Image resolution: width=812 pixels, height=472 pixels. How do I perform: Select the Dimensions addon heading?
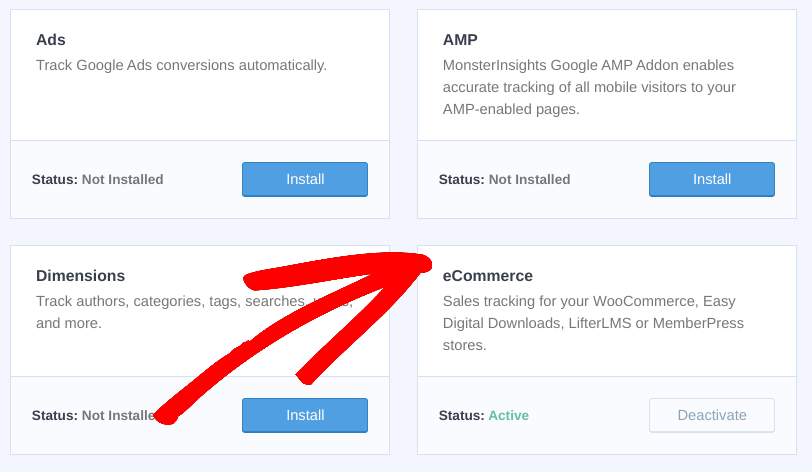(x=80, y=276)
